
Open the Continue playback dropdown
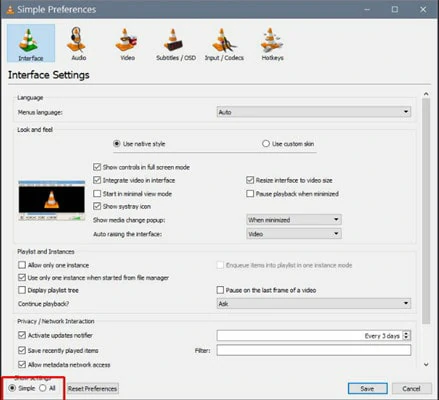point(314,303)
